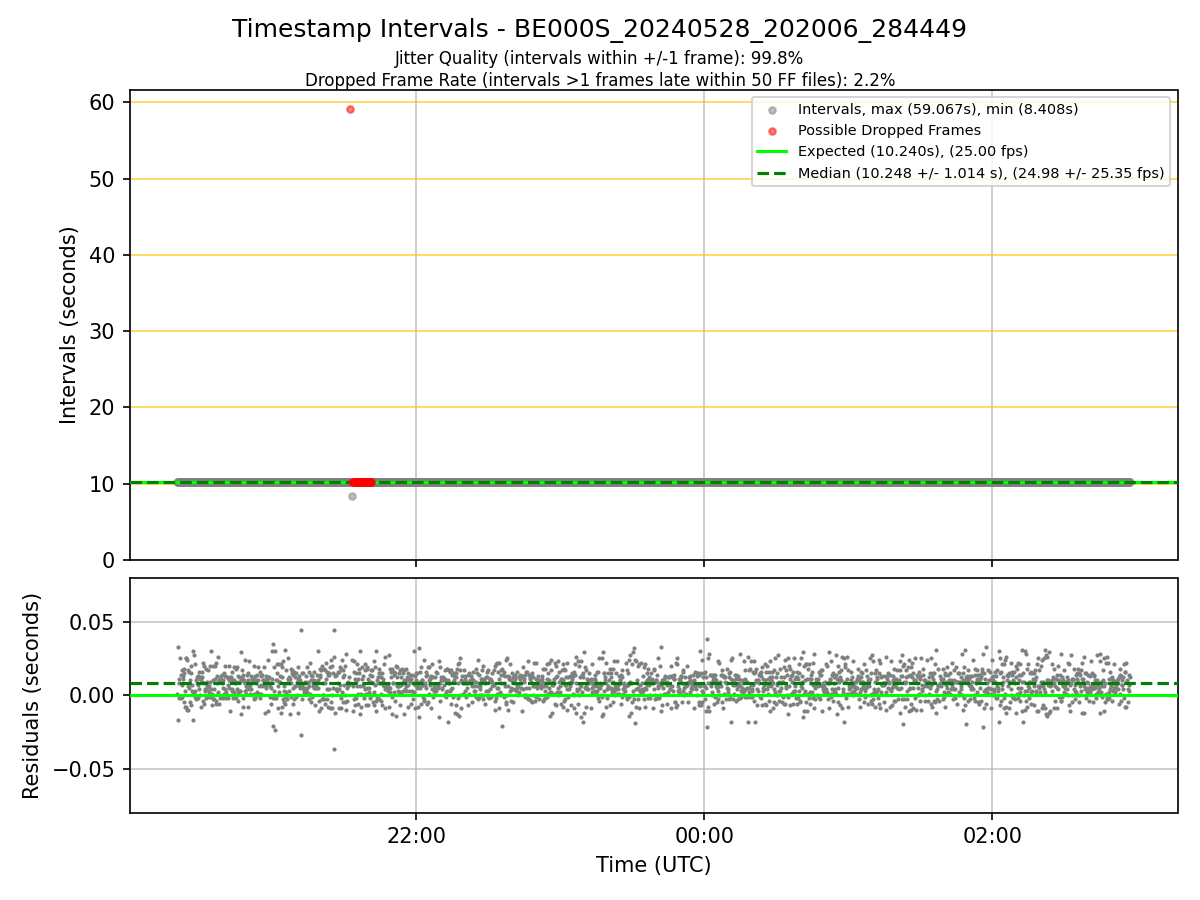Select the 'Jitter Quality' subtitle line showing 99.8%
This screenshot has height=900, width=1200.
(599, 59)
